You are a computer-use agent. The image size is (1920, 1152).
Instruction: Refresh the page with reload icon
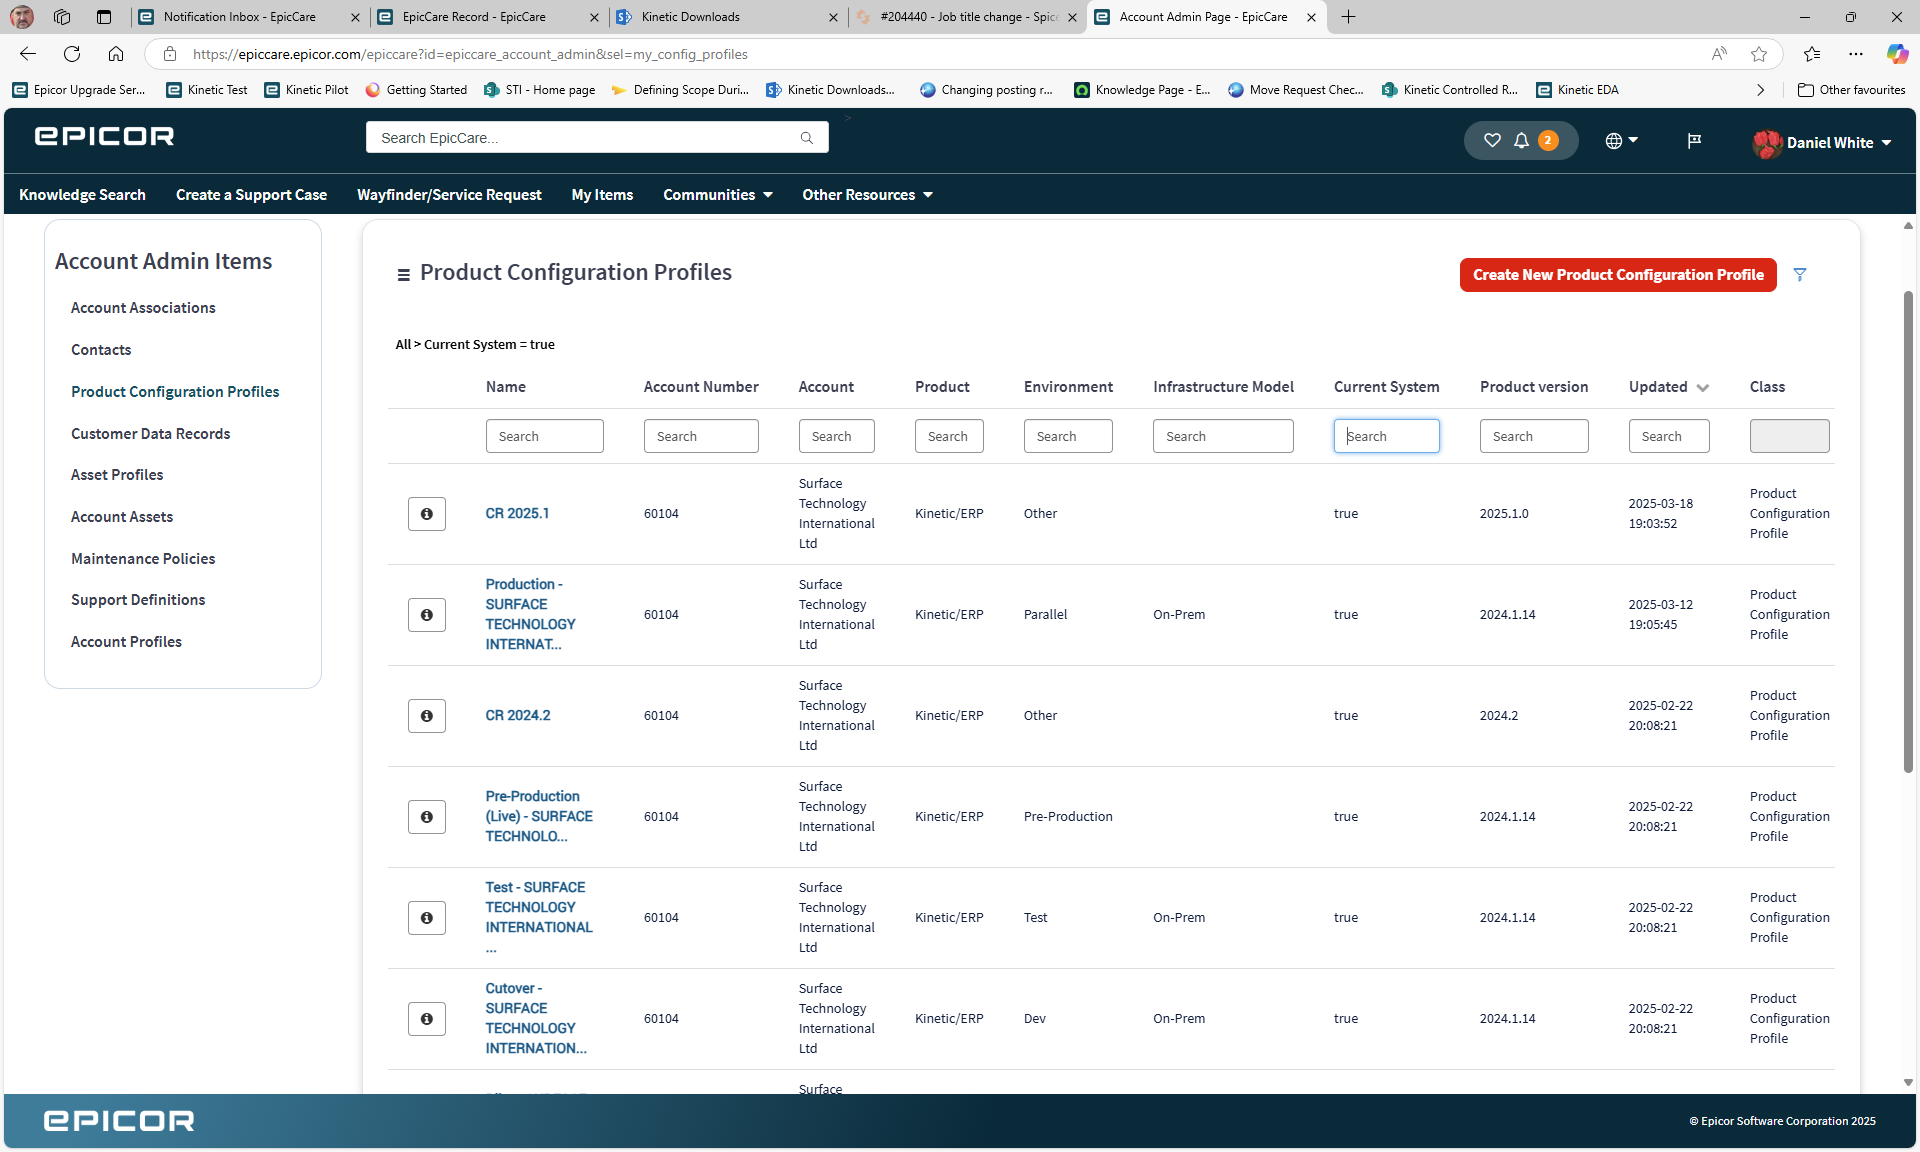(72, 54)
